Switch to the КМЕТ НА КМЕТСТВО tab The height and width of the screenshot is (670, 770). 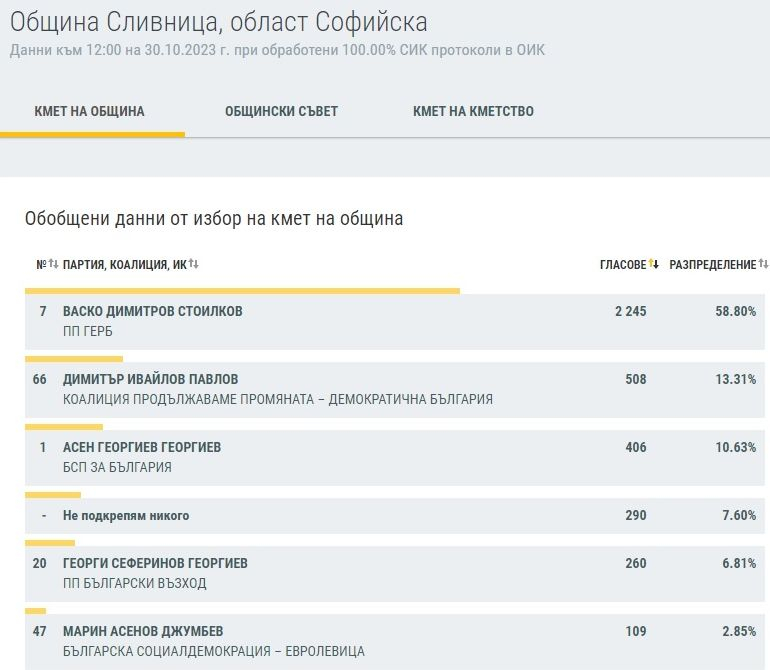[473, 112]
